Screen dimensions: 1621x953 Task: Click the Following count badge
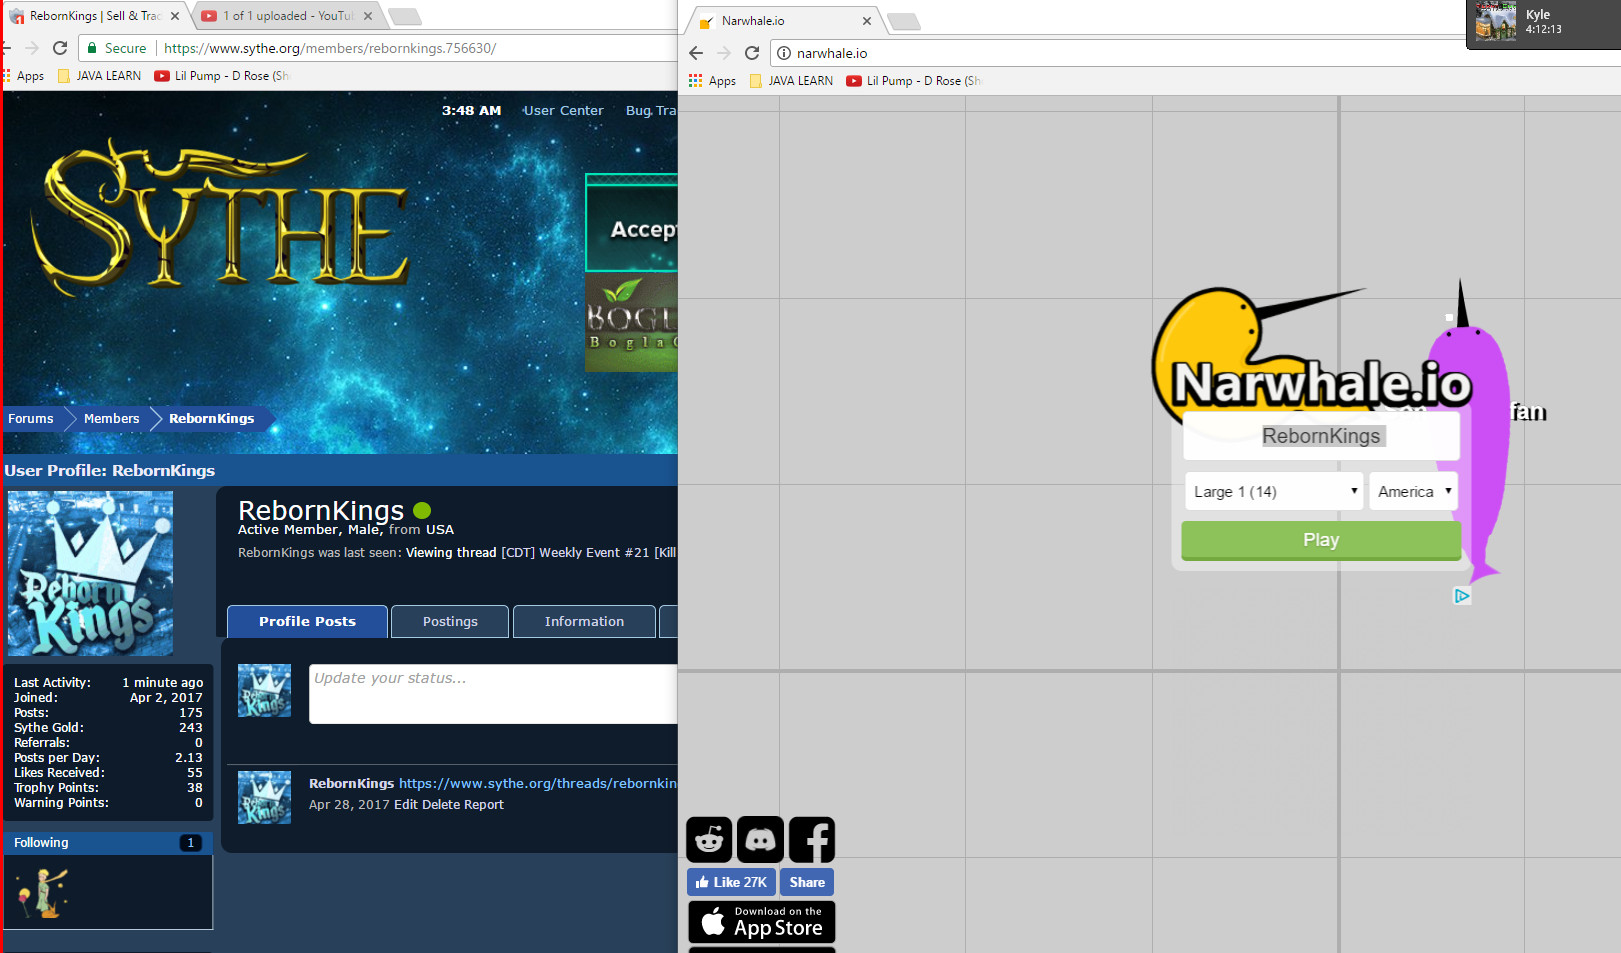(x=191, y=843)
